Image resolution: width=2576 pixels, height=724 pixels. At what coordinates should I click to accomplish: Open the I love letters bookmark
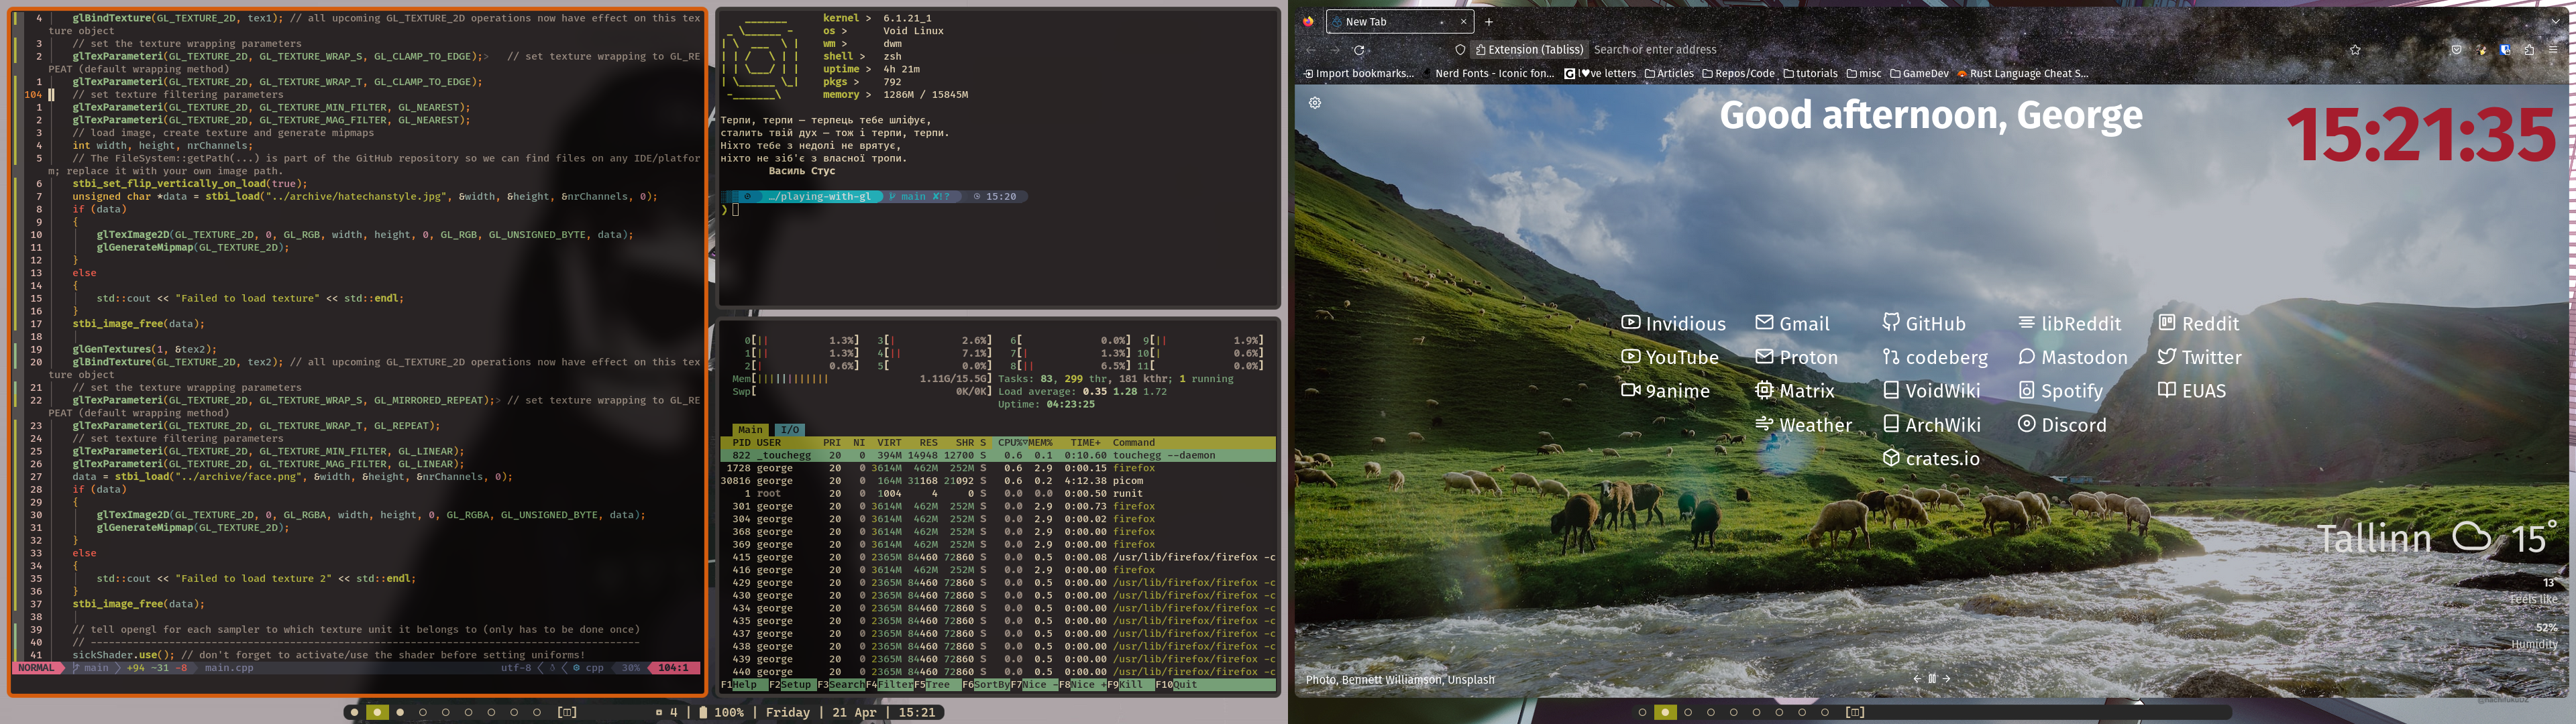(x=1600, y=73)
